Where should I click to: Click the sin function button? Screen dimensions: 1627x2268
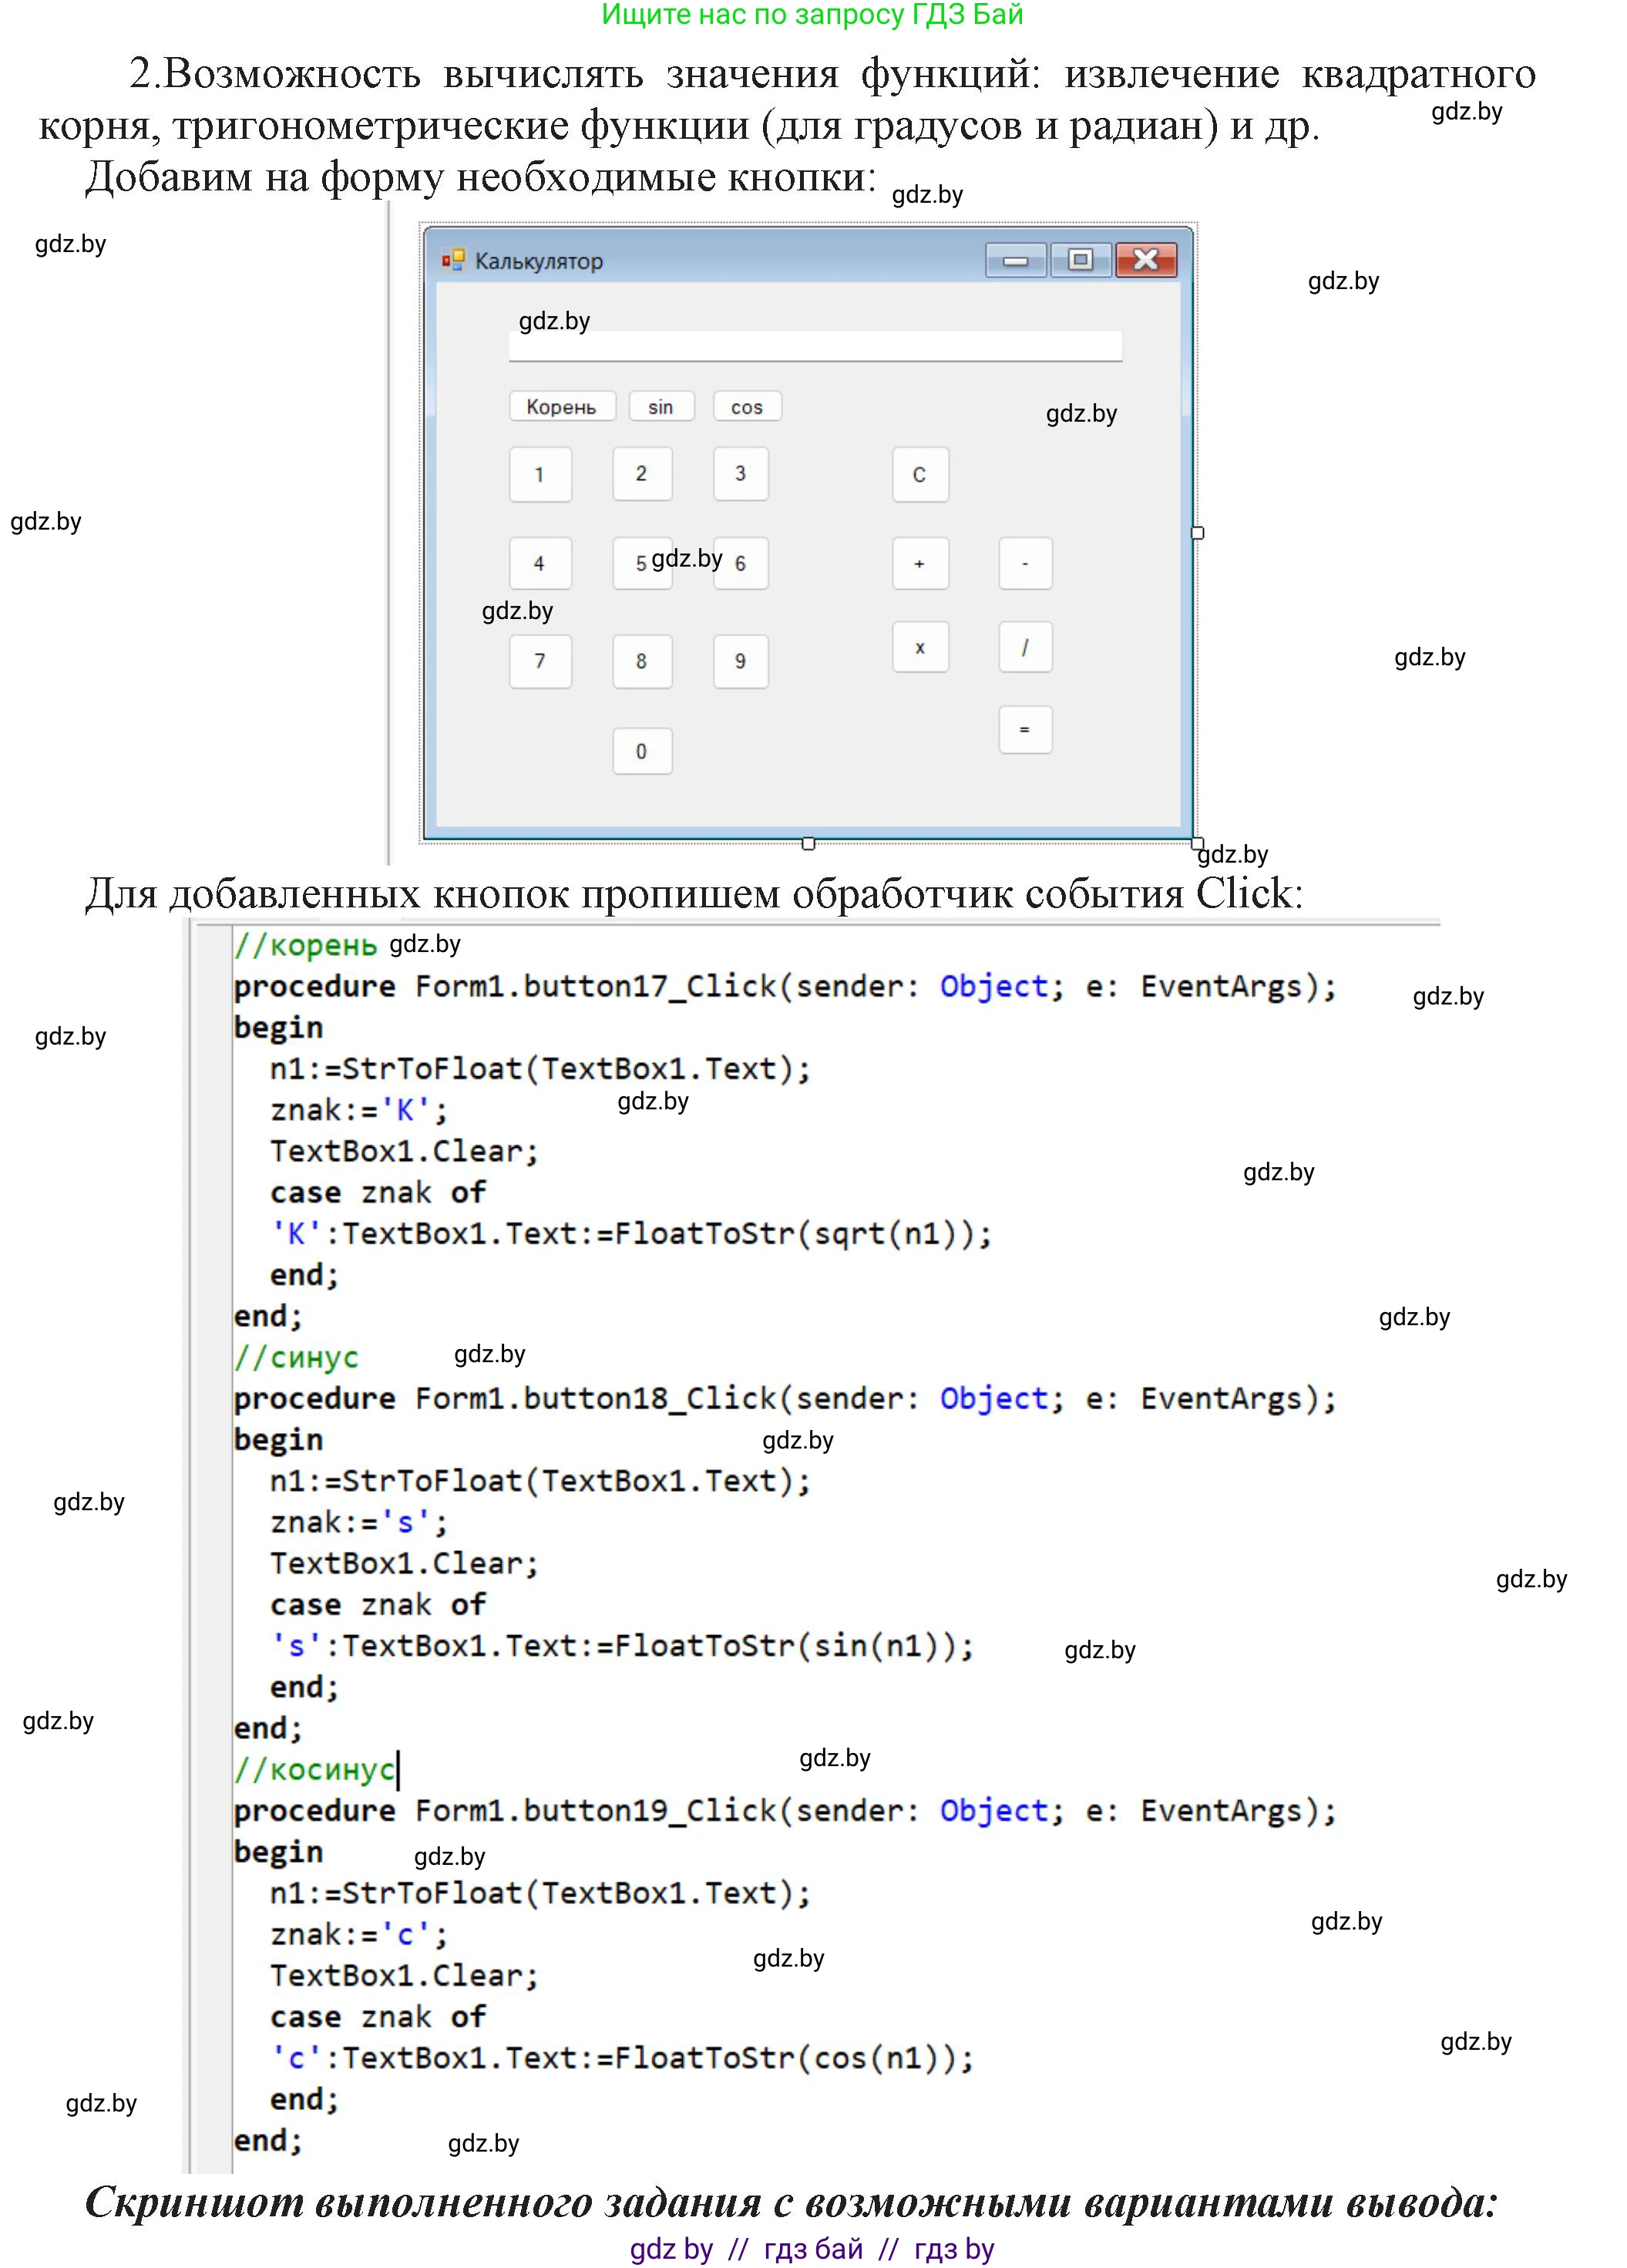(661, 406)
